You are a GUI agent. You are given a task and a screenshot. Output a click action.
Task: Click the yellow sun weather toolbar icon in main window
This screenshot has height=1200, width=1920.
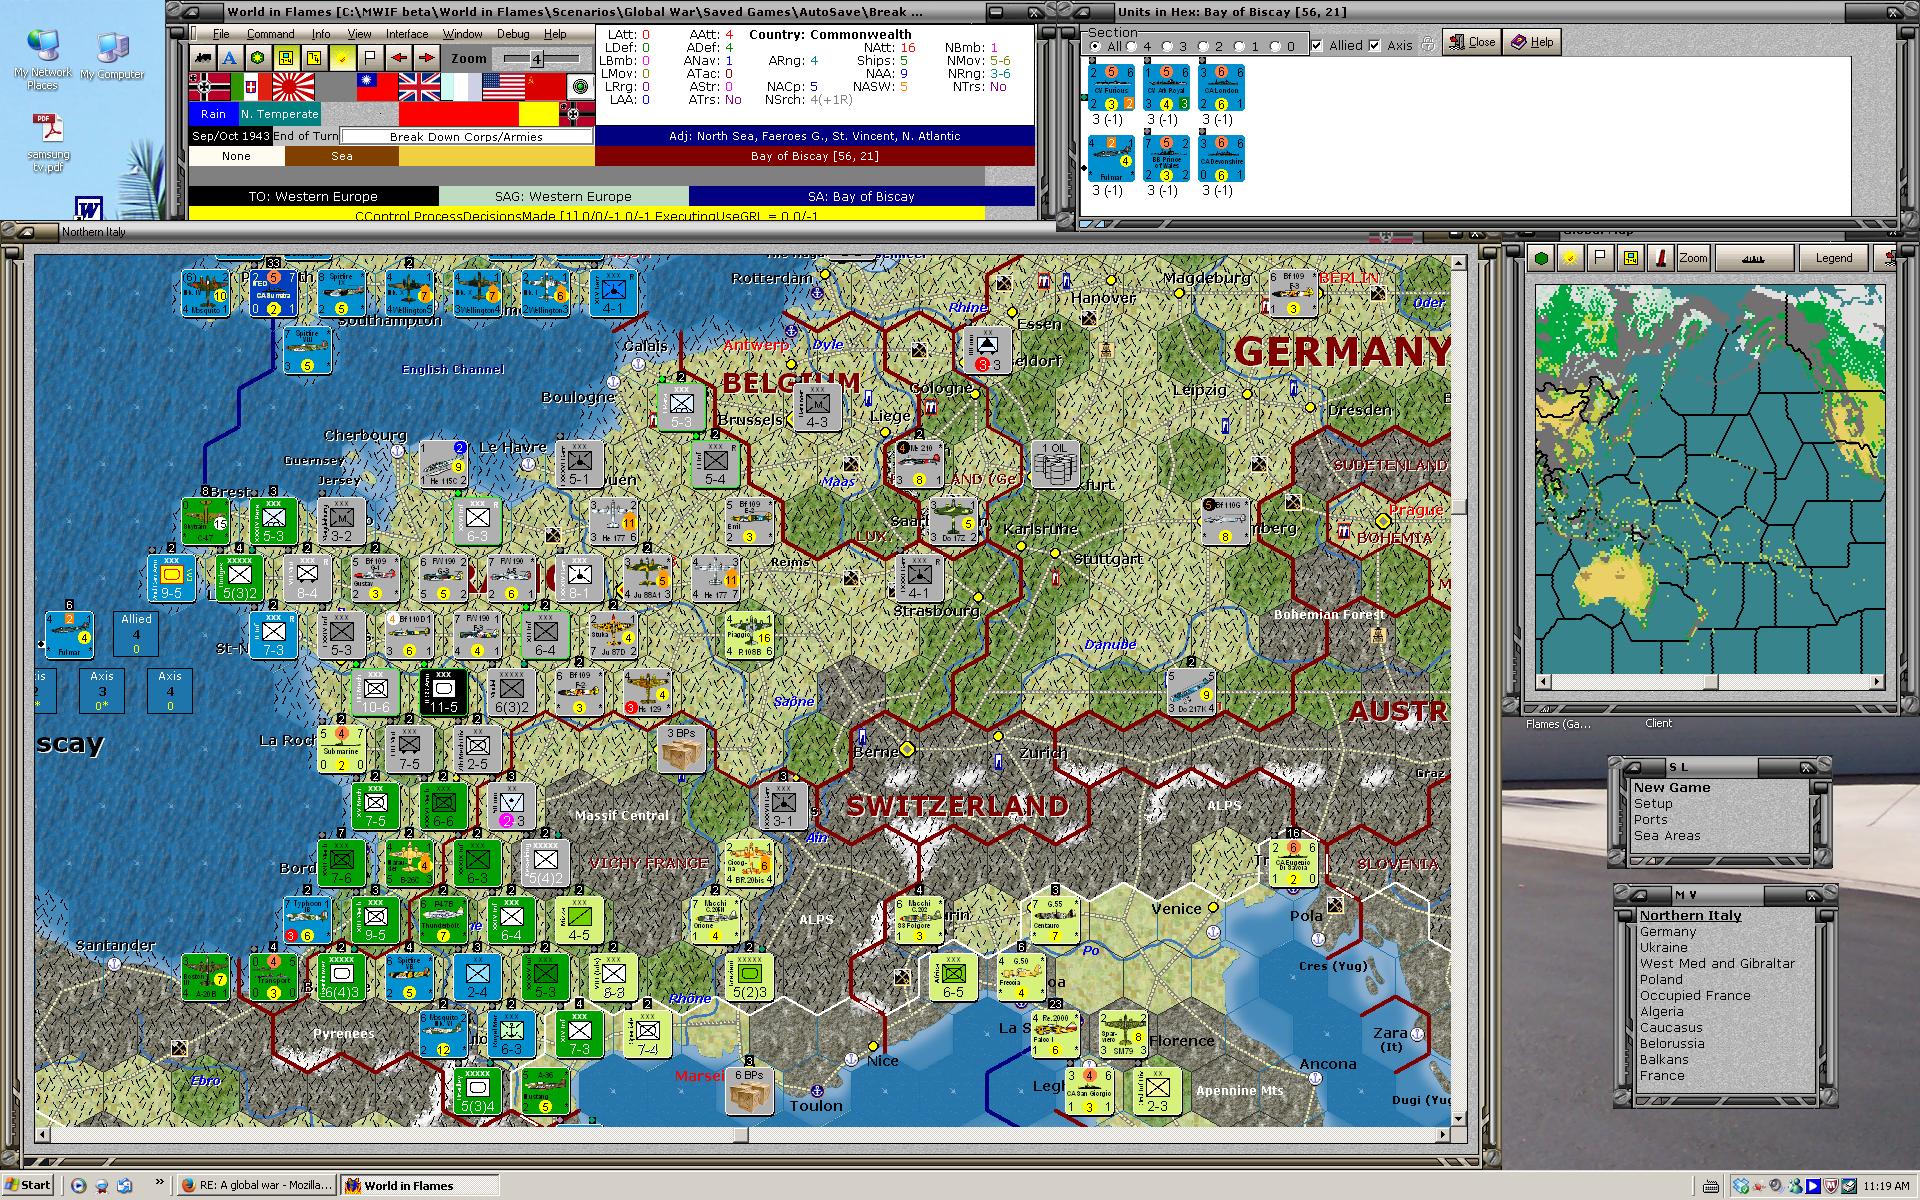point(342,57)
